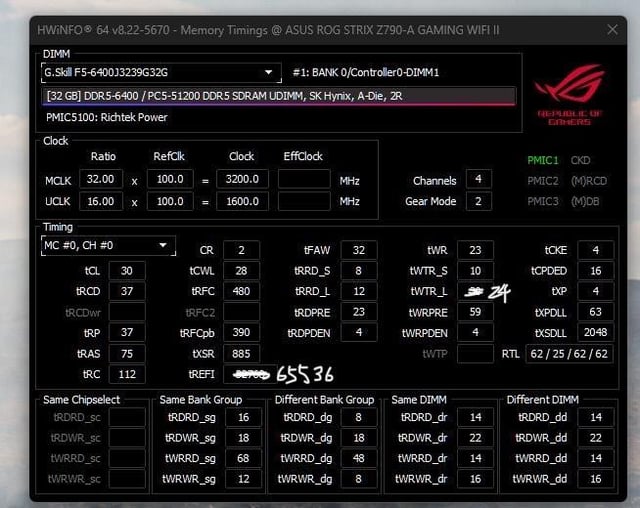Viewport: 640px width, 508px height.
Task: Click the tWRRD_dg value 48
Action: 359,458
